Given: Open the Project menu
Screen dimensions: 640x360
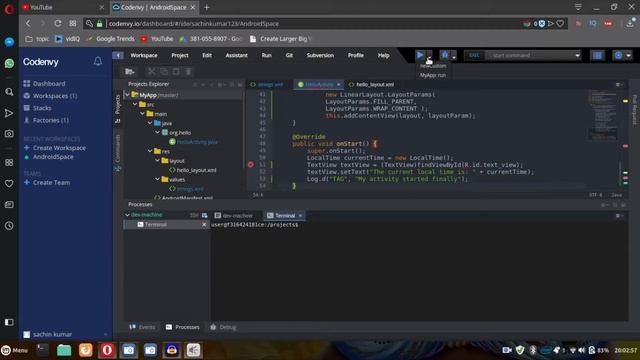Looking at the screenshot, I should [180, 55].
